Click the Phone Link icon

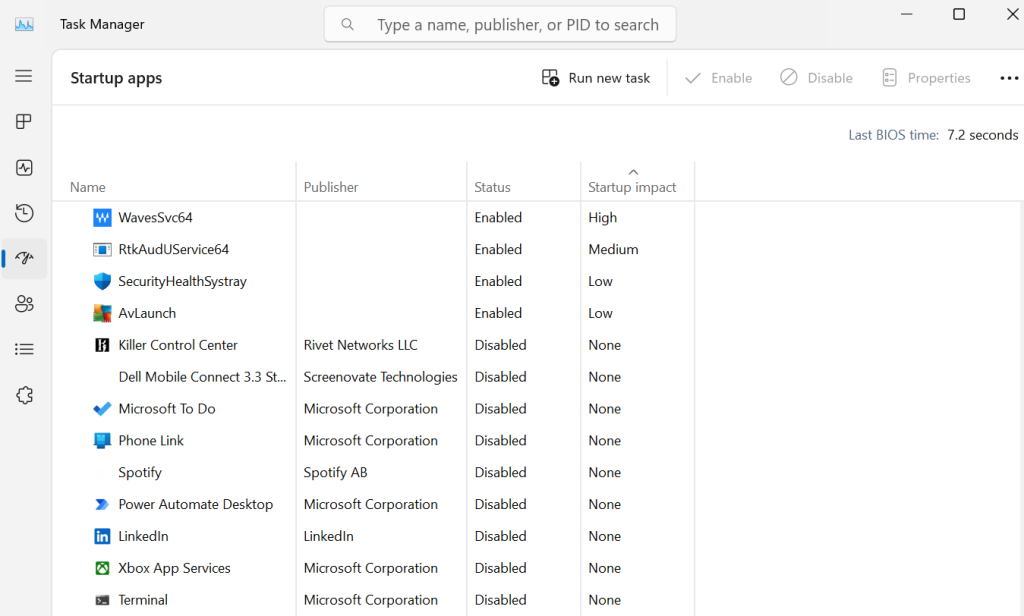click(103, 441)
